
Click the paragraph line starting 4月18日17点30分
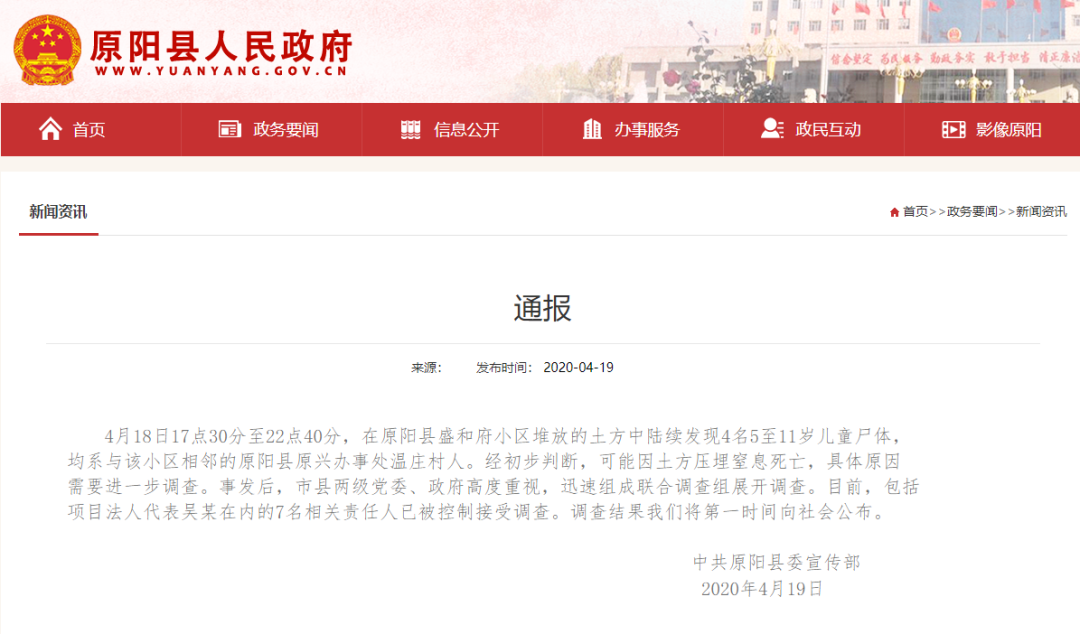[503, 436]
